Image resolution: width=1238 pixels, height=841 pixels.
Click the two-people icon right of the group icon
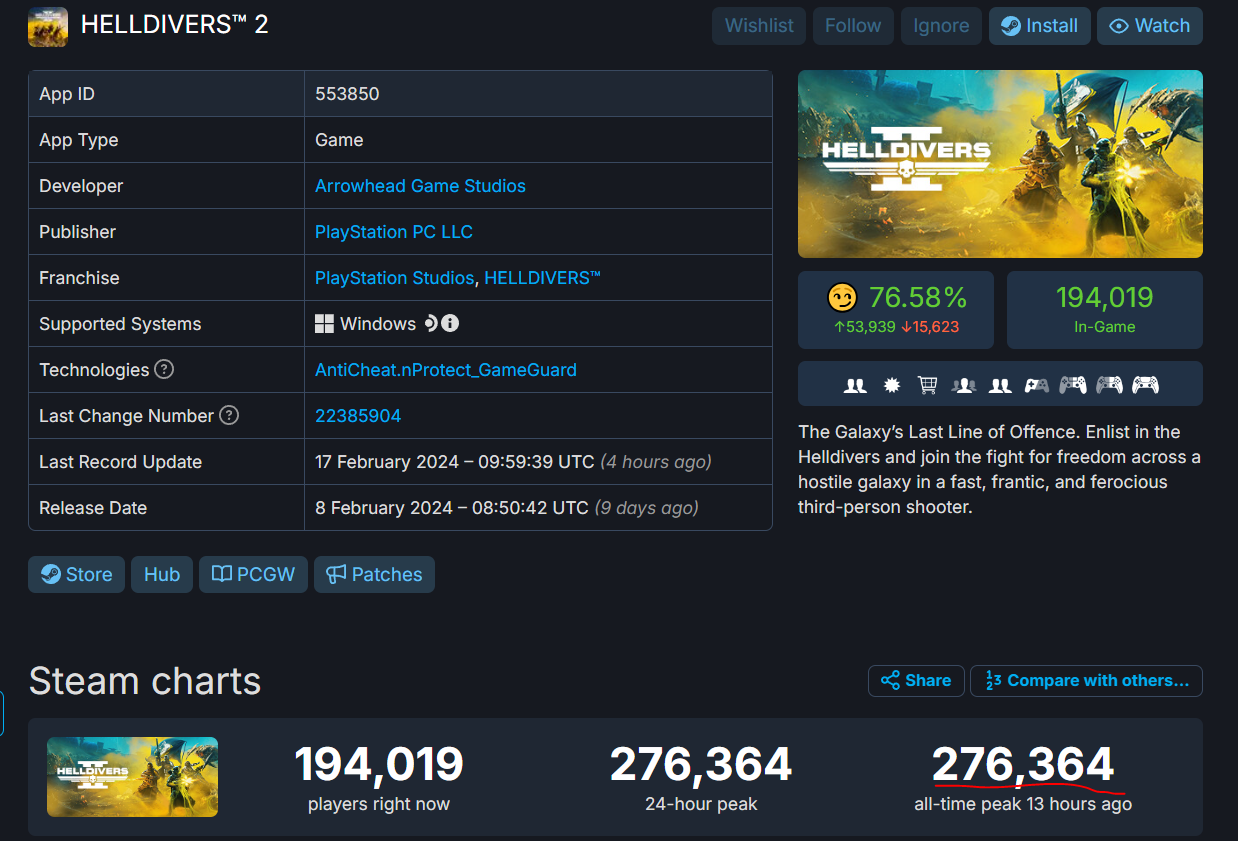1000,385
